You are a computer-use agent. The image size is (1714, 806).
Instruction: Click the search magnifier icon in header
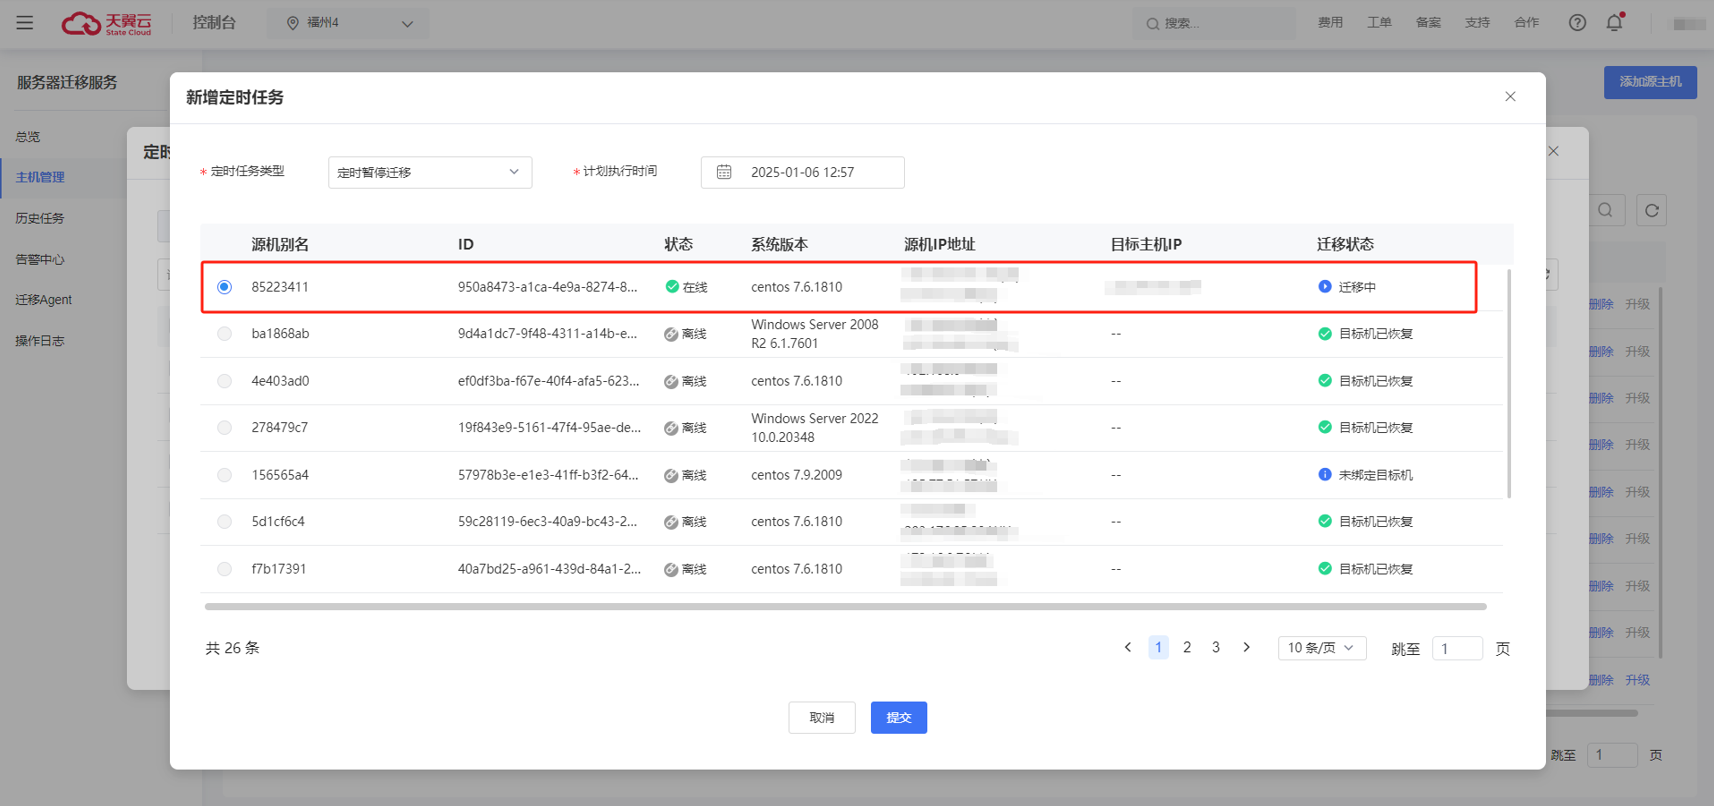coord(1153,23)
